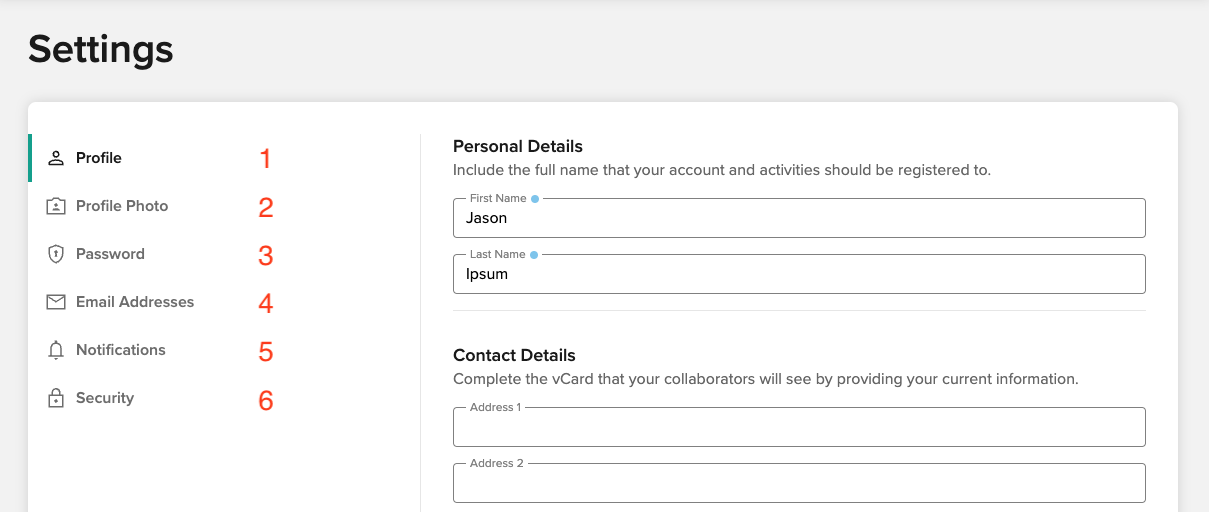Click the Profile Photo ID badge icon
The width and height of the screenshot is (1209, 512).
click(x=56, y=206)
